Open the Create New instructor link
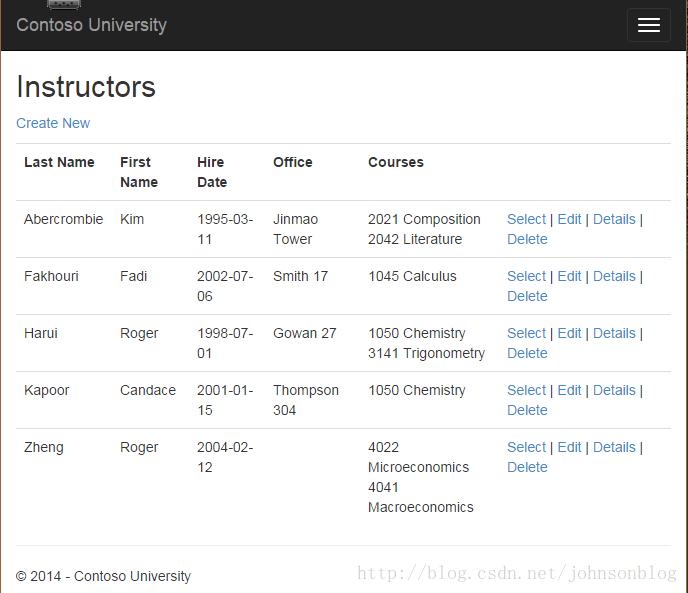688x593 pixels. coord(53,123)
